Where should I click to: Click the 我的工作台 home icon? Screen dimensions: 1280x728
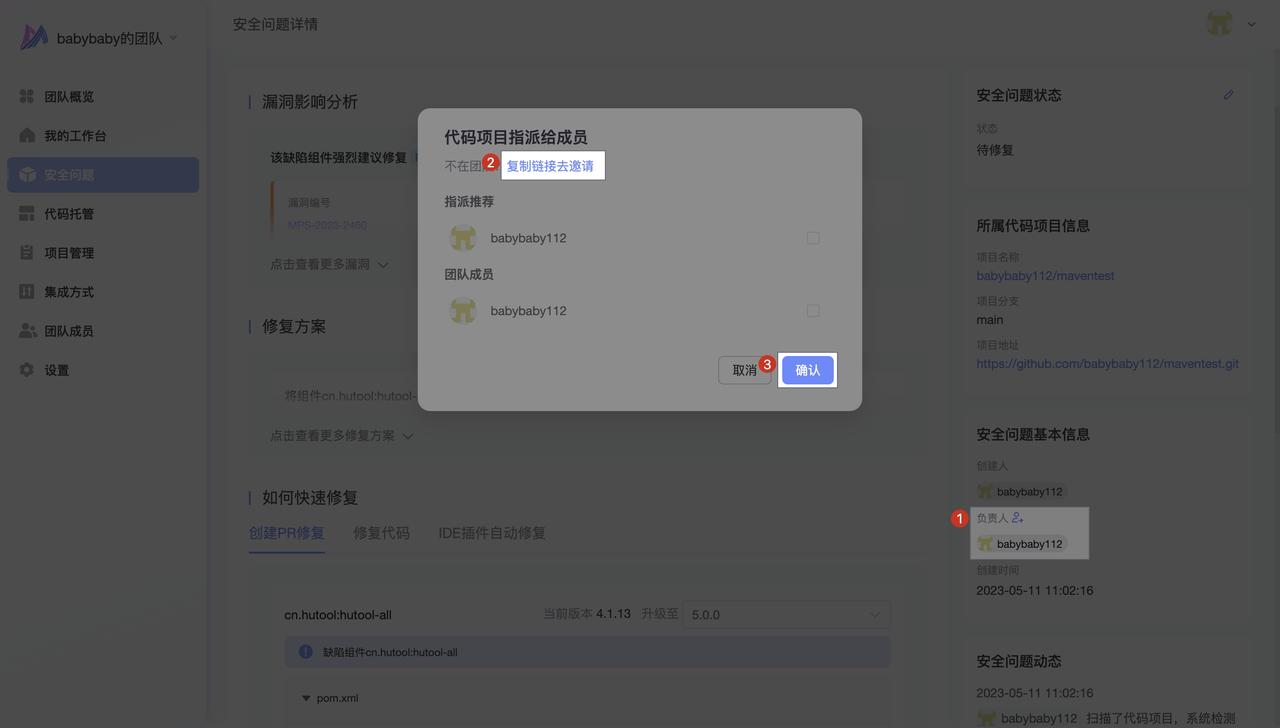pyautogui.click(x=27, y=135)
